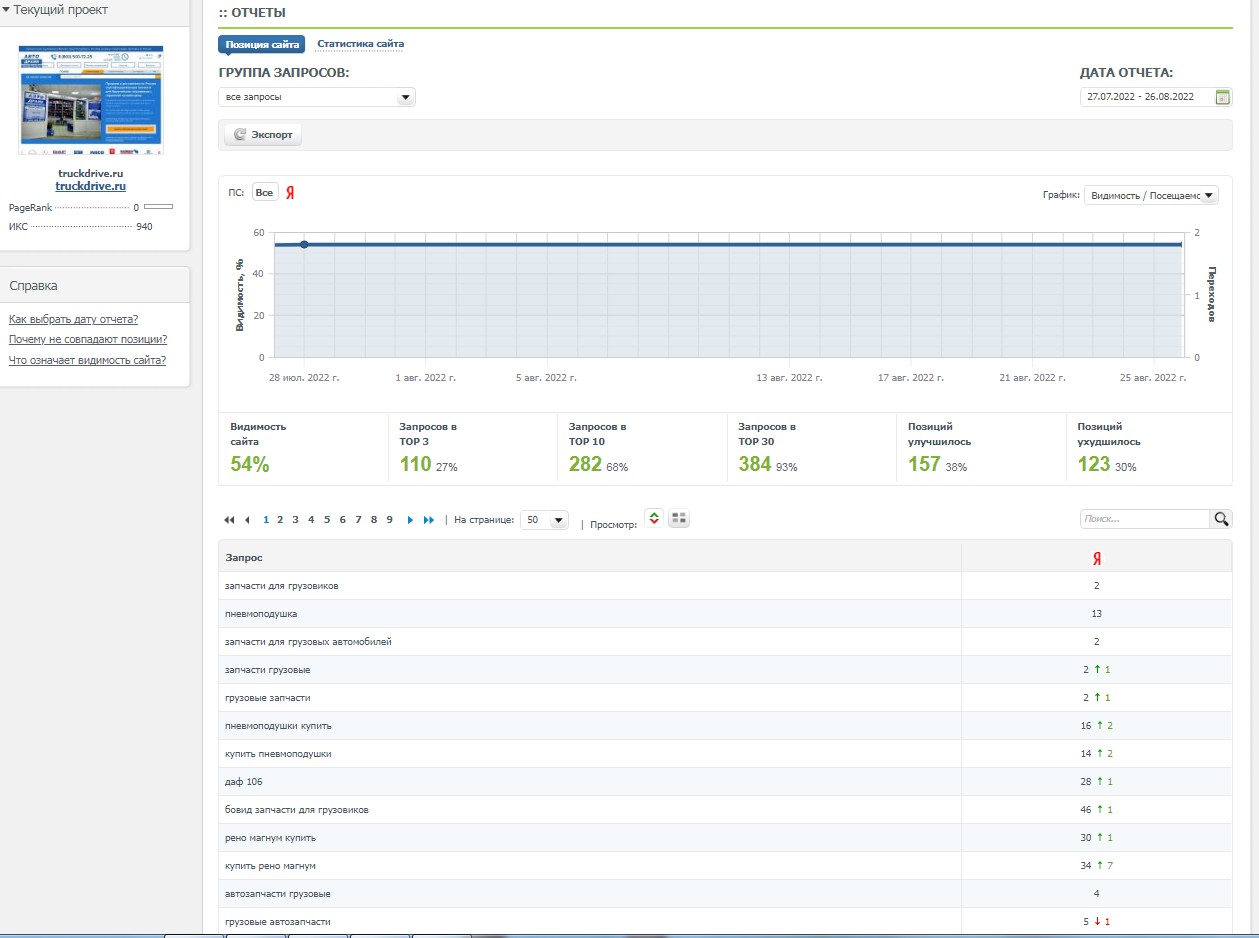Click the Справка panel header
Image resolution: width=1259 pixels, height=938 pixels.
(95, 285)
